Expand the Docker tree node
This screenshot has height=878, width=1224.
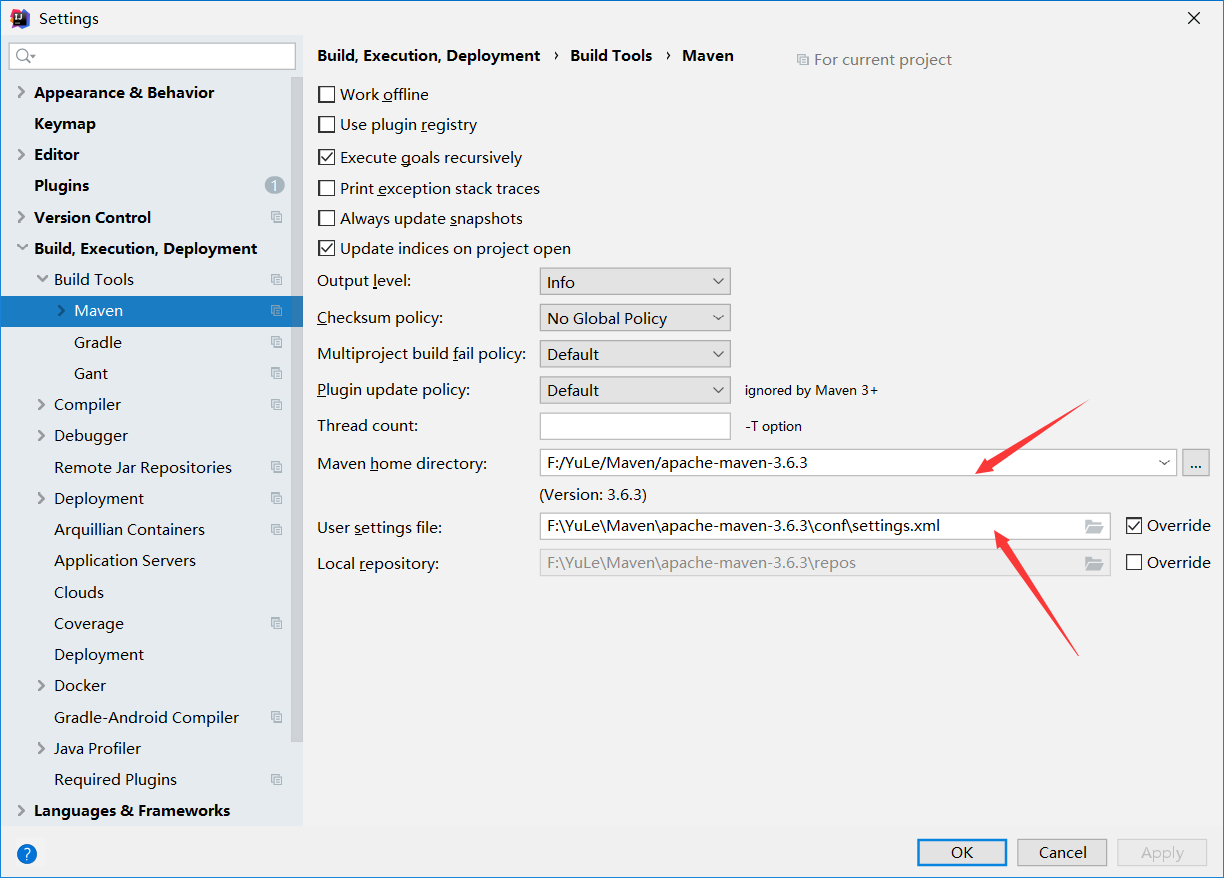click(x=41, y=685)
